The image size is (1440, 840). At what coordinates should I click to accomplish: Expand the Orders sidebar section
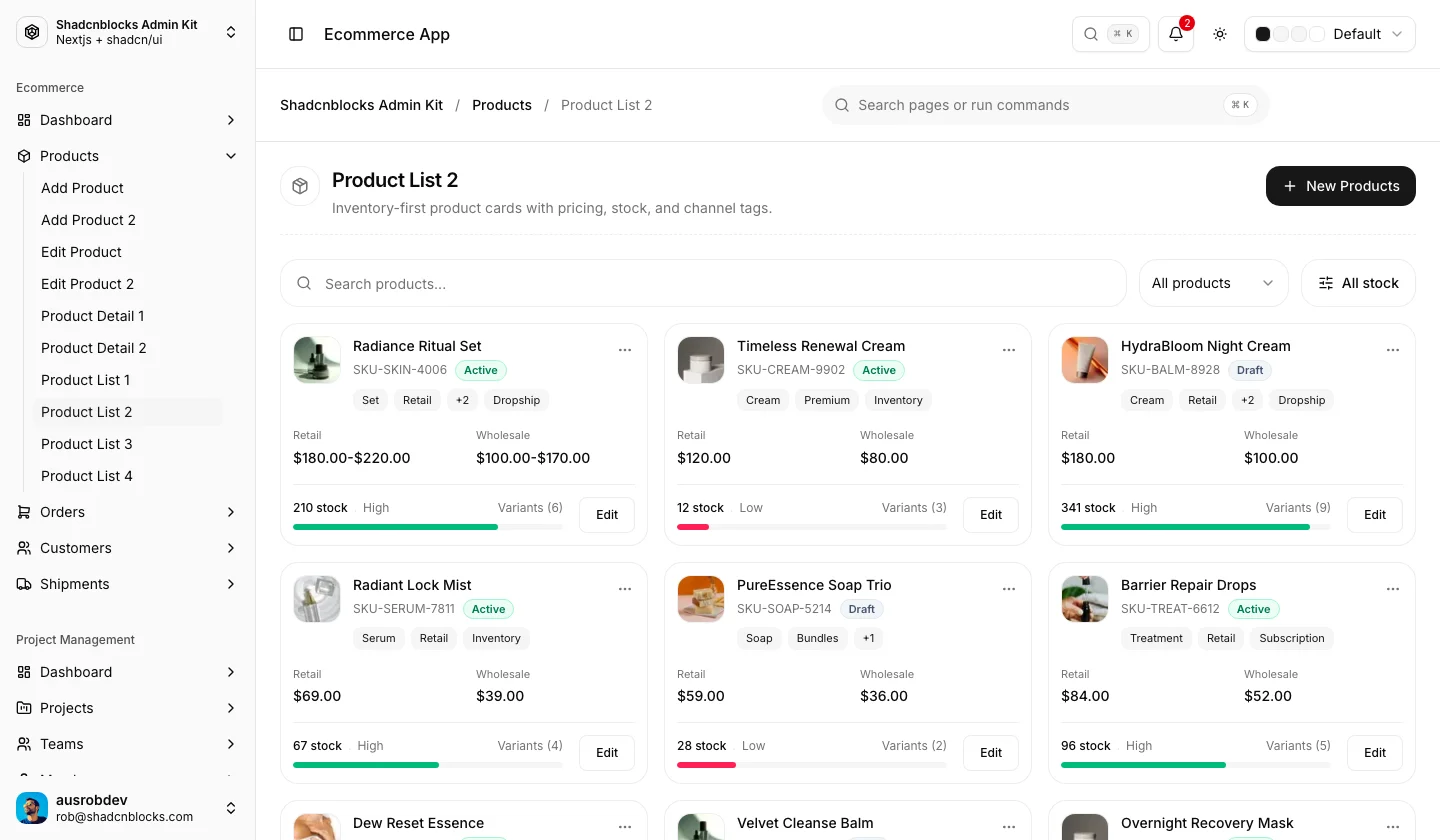[x=128, y=512]
